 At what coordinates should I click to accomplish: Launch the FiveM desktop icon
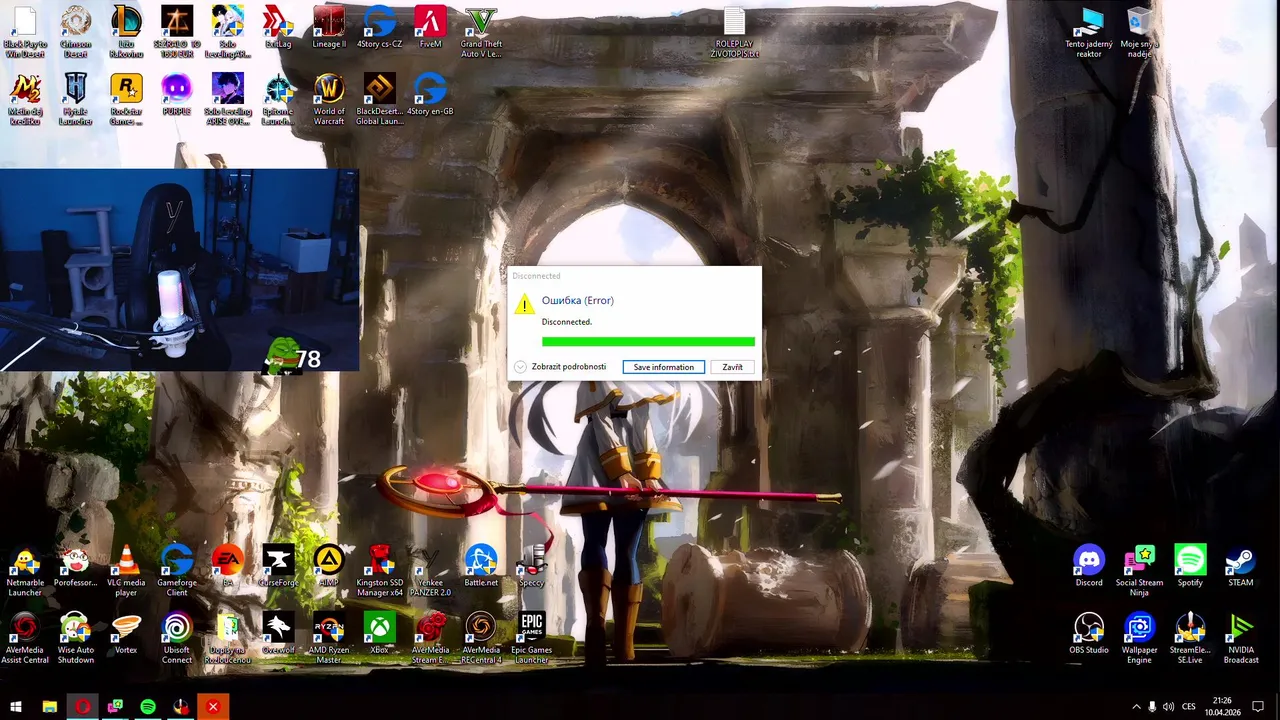point(430,28)
